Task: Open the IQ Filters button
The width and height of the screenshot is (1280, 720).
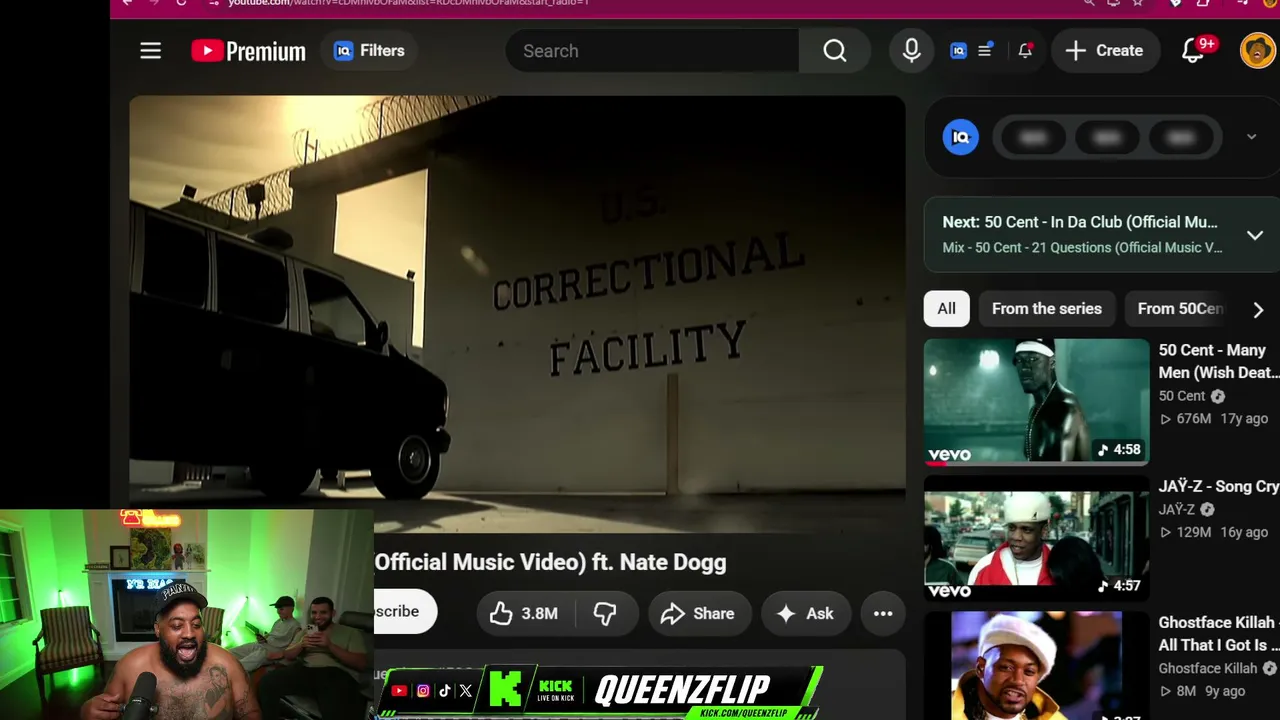Action: 369,51
